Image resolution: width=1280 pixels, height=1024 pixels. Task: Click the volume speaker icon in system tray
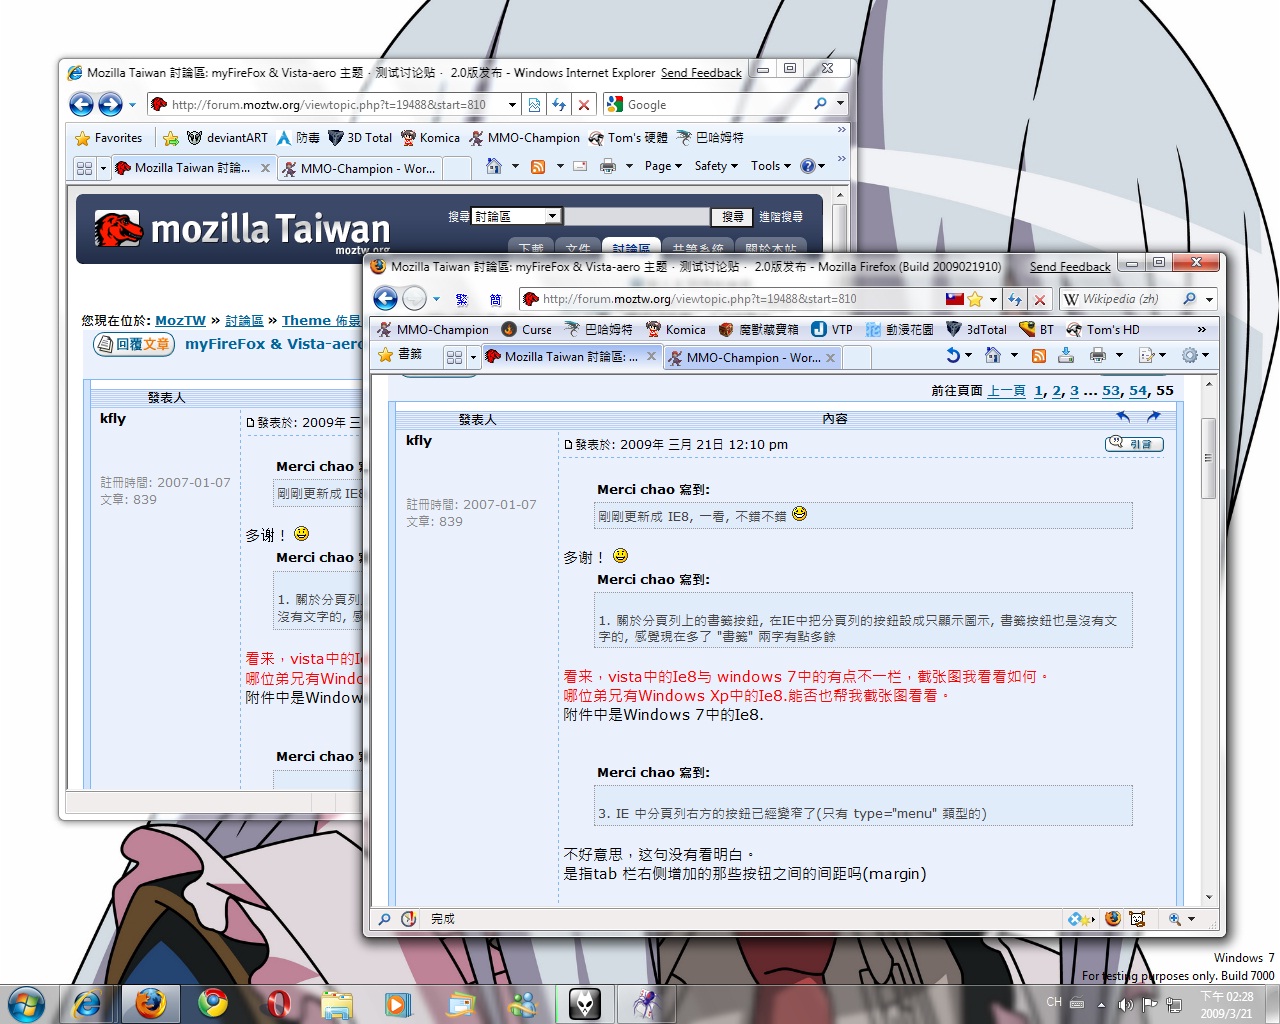click(x=1126, y=1004)
